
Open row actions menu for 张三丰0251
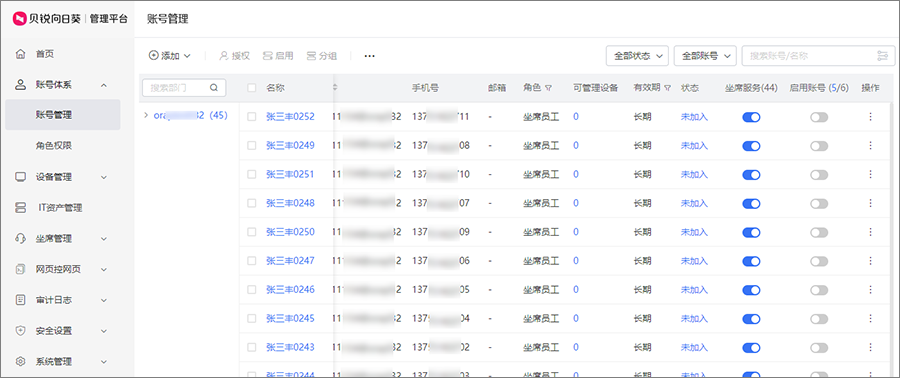[x=870, y=174]
